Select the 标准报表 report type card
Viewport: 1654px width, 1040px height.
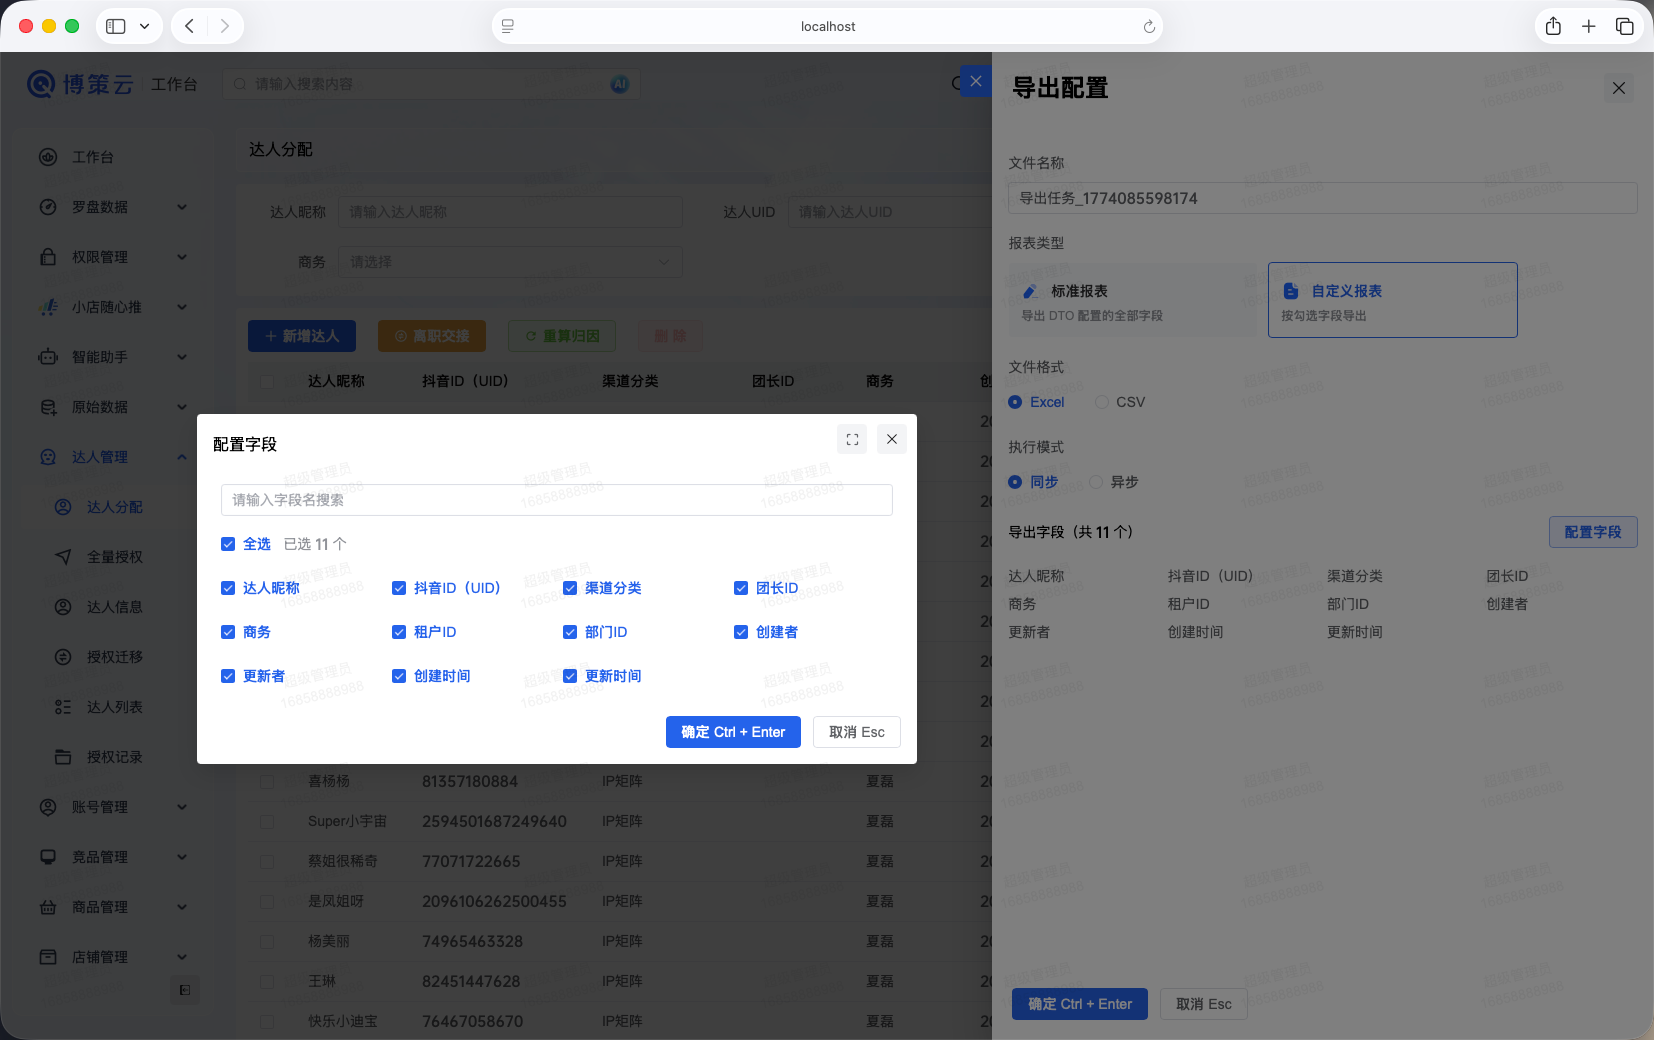(x=1132, y=300)
